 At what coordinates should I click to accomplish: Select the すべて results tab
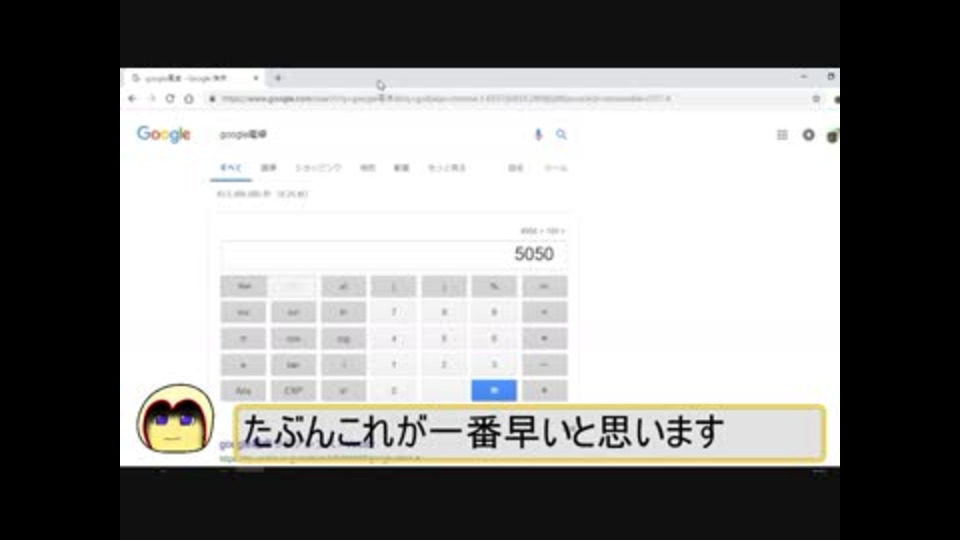(x=231, y=168)
